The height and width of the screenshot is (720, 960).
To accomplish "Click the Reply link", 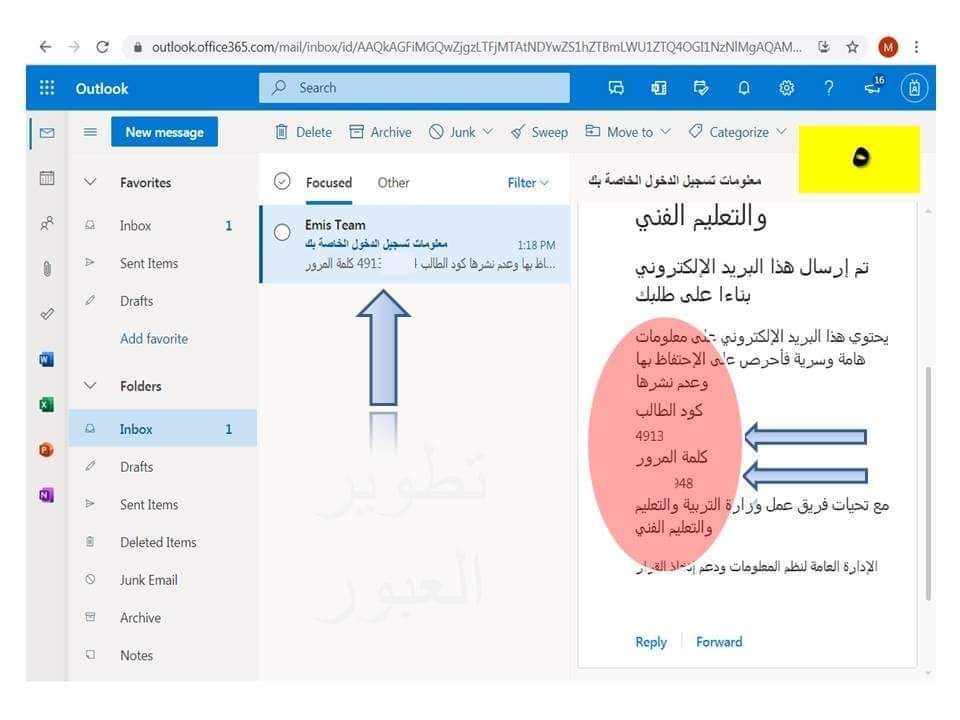I will pos(651,642).
